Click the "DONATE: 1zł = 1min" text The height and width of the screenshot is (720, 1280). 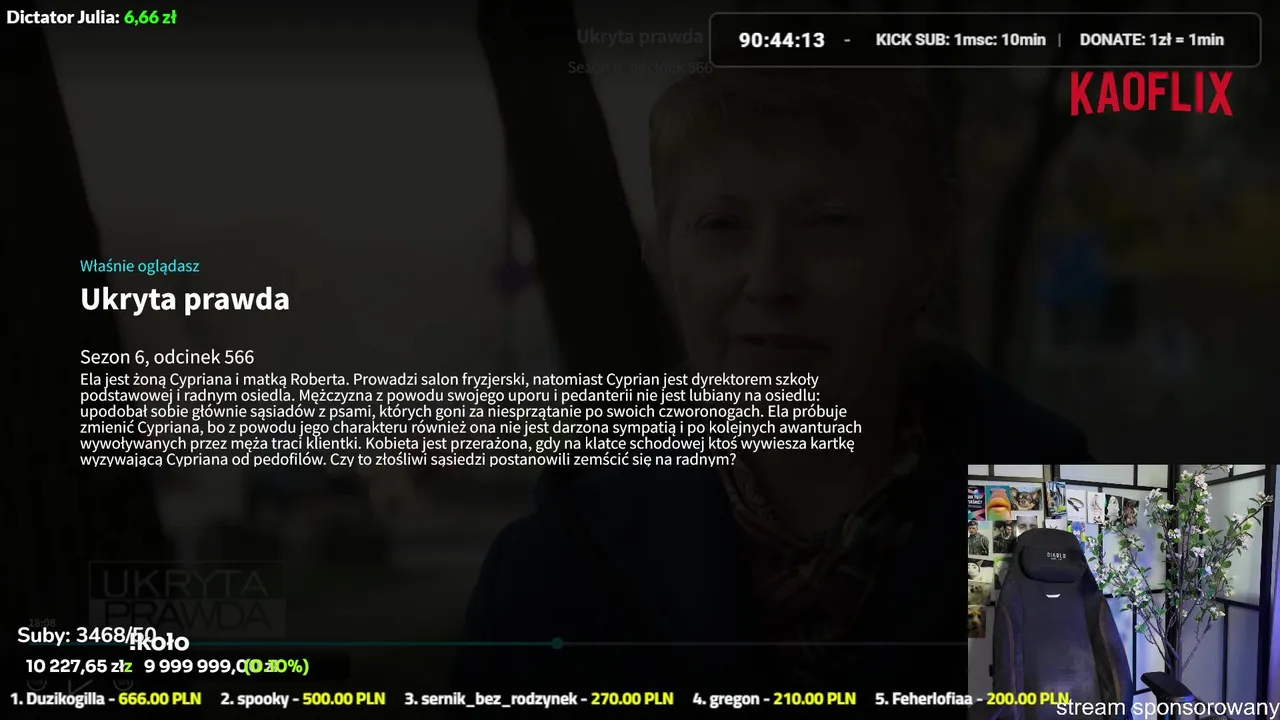(1152, 40)
